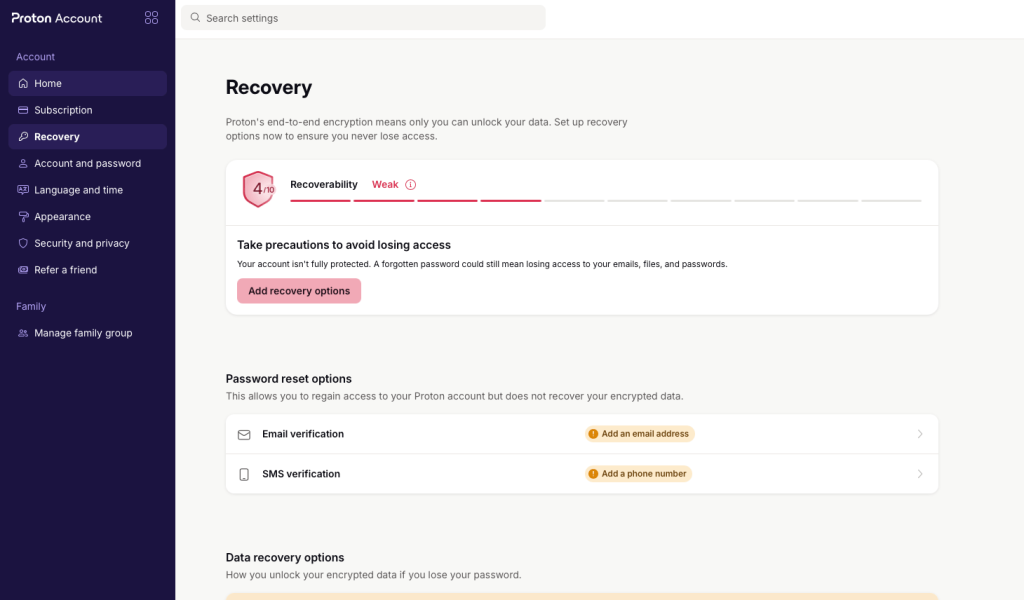Expand the SMS verification row chevron
Screen dimensions: 1024x600
tap(920, 474)
